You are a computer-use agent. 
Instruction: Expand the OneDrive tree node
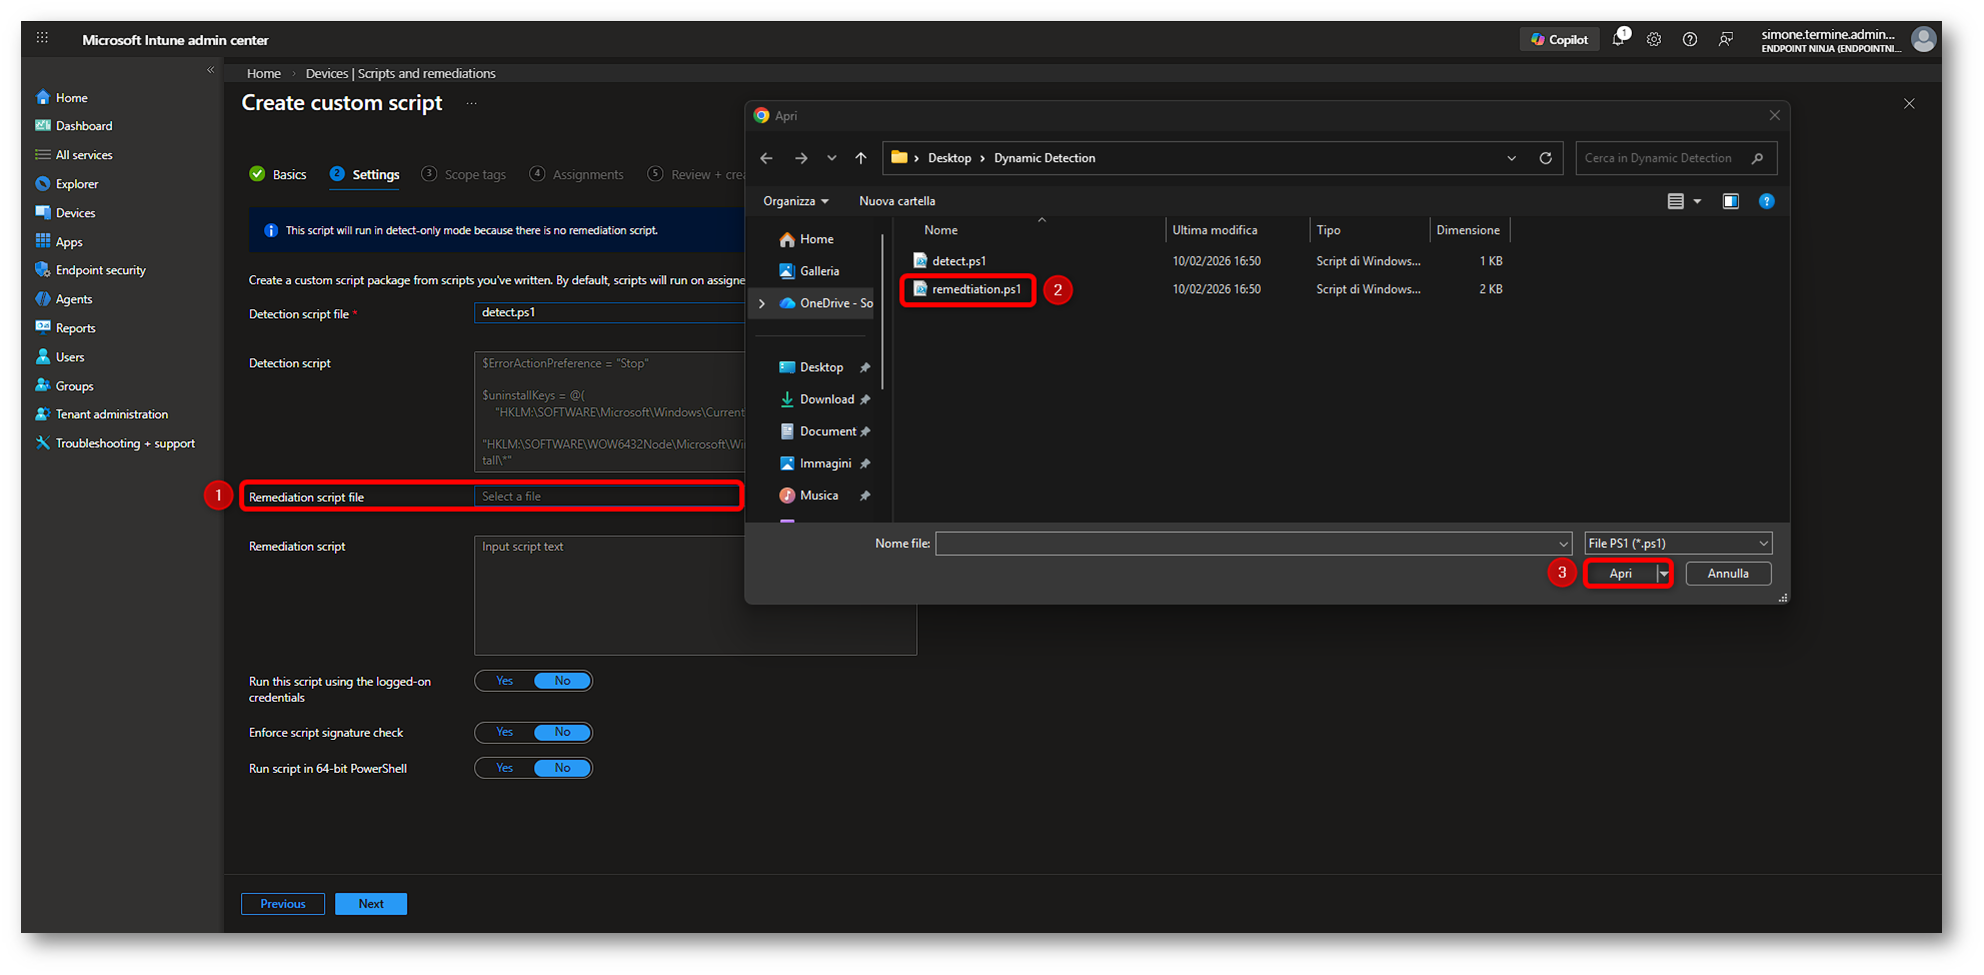click(x=762, y=303)
